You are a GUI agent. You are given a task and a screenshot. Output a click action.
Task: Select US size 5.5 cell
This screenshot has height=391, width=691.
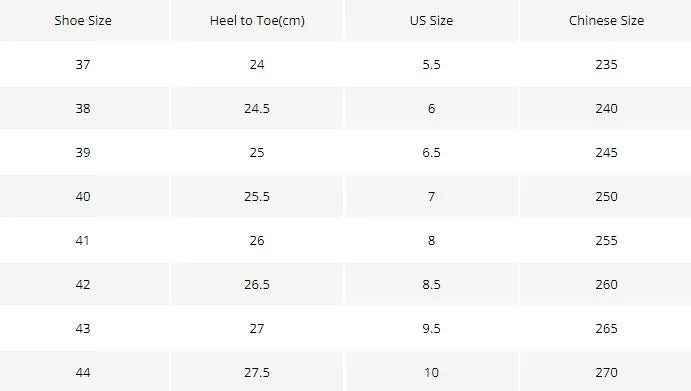[431, 64]
